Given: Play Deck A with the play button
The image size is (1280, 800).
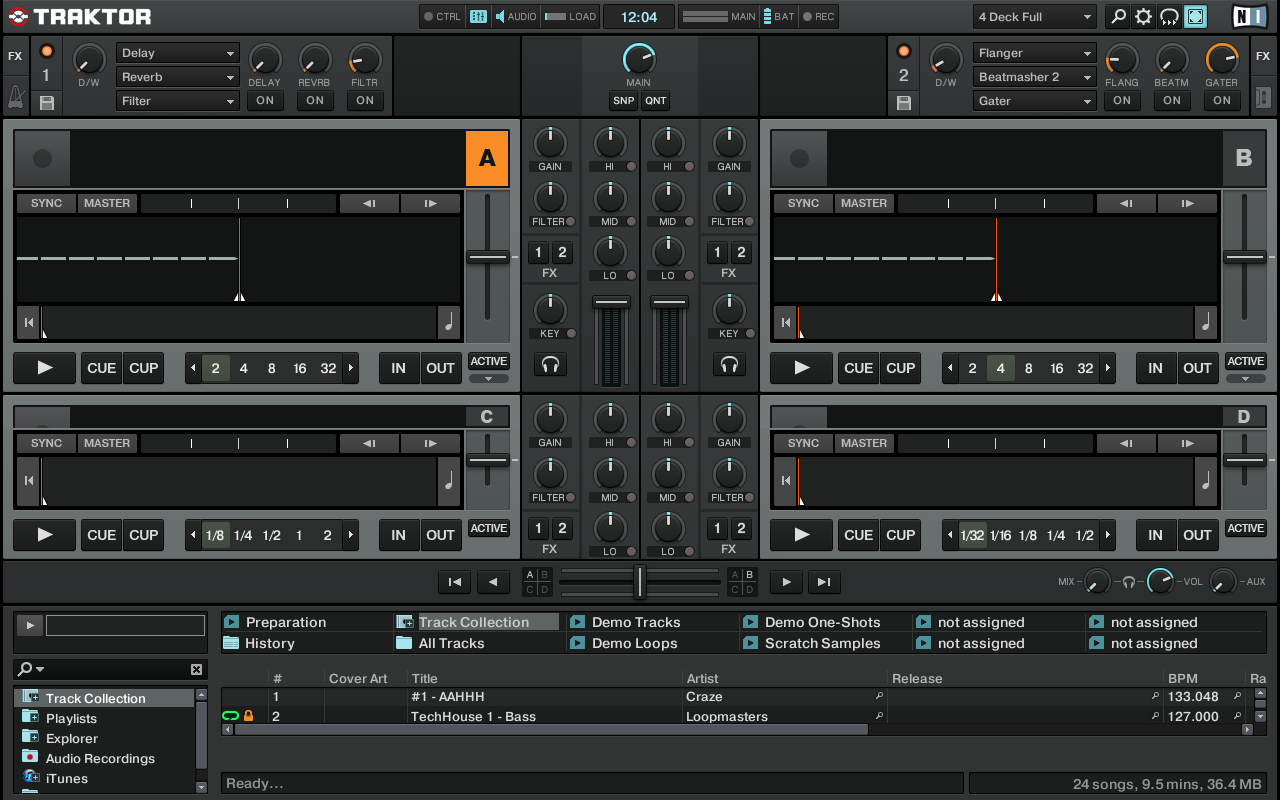Looking at the screenshot, I should (x=45, y=368).
